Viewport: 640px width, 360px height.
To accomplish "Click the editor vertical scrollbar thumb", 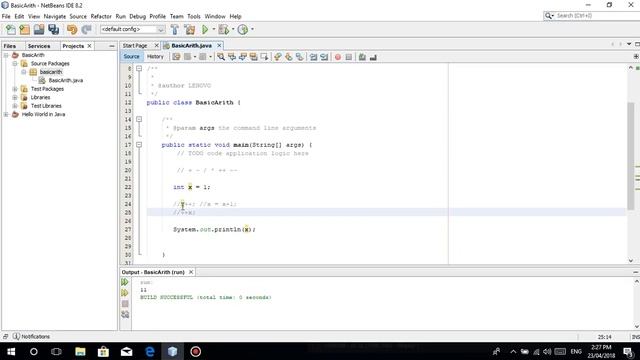I will [x=631, y=155].
